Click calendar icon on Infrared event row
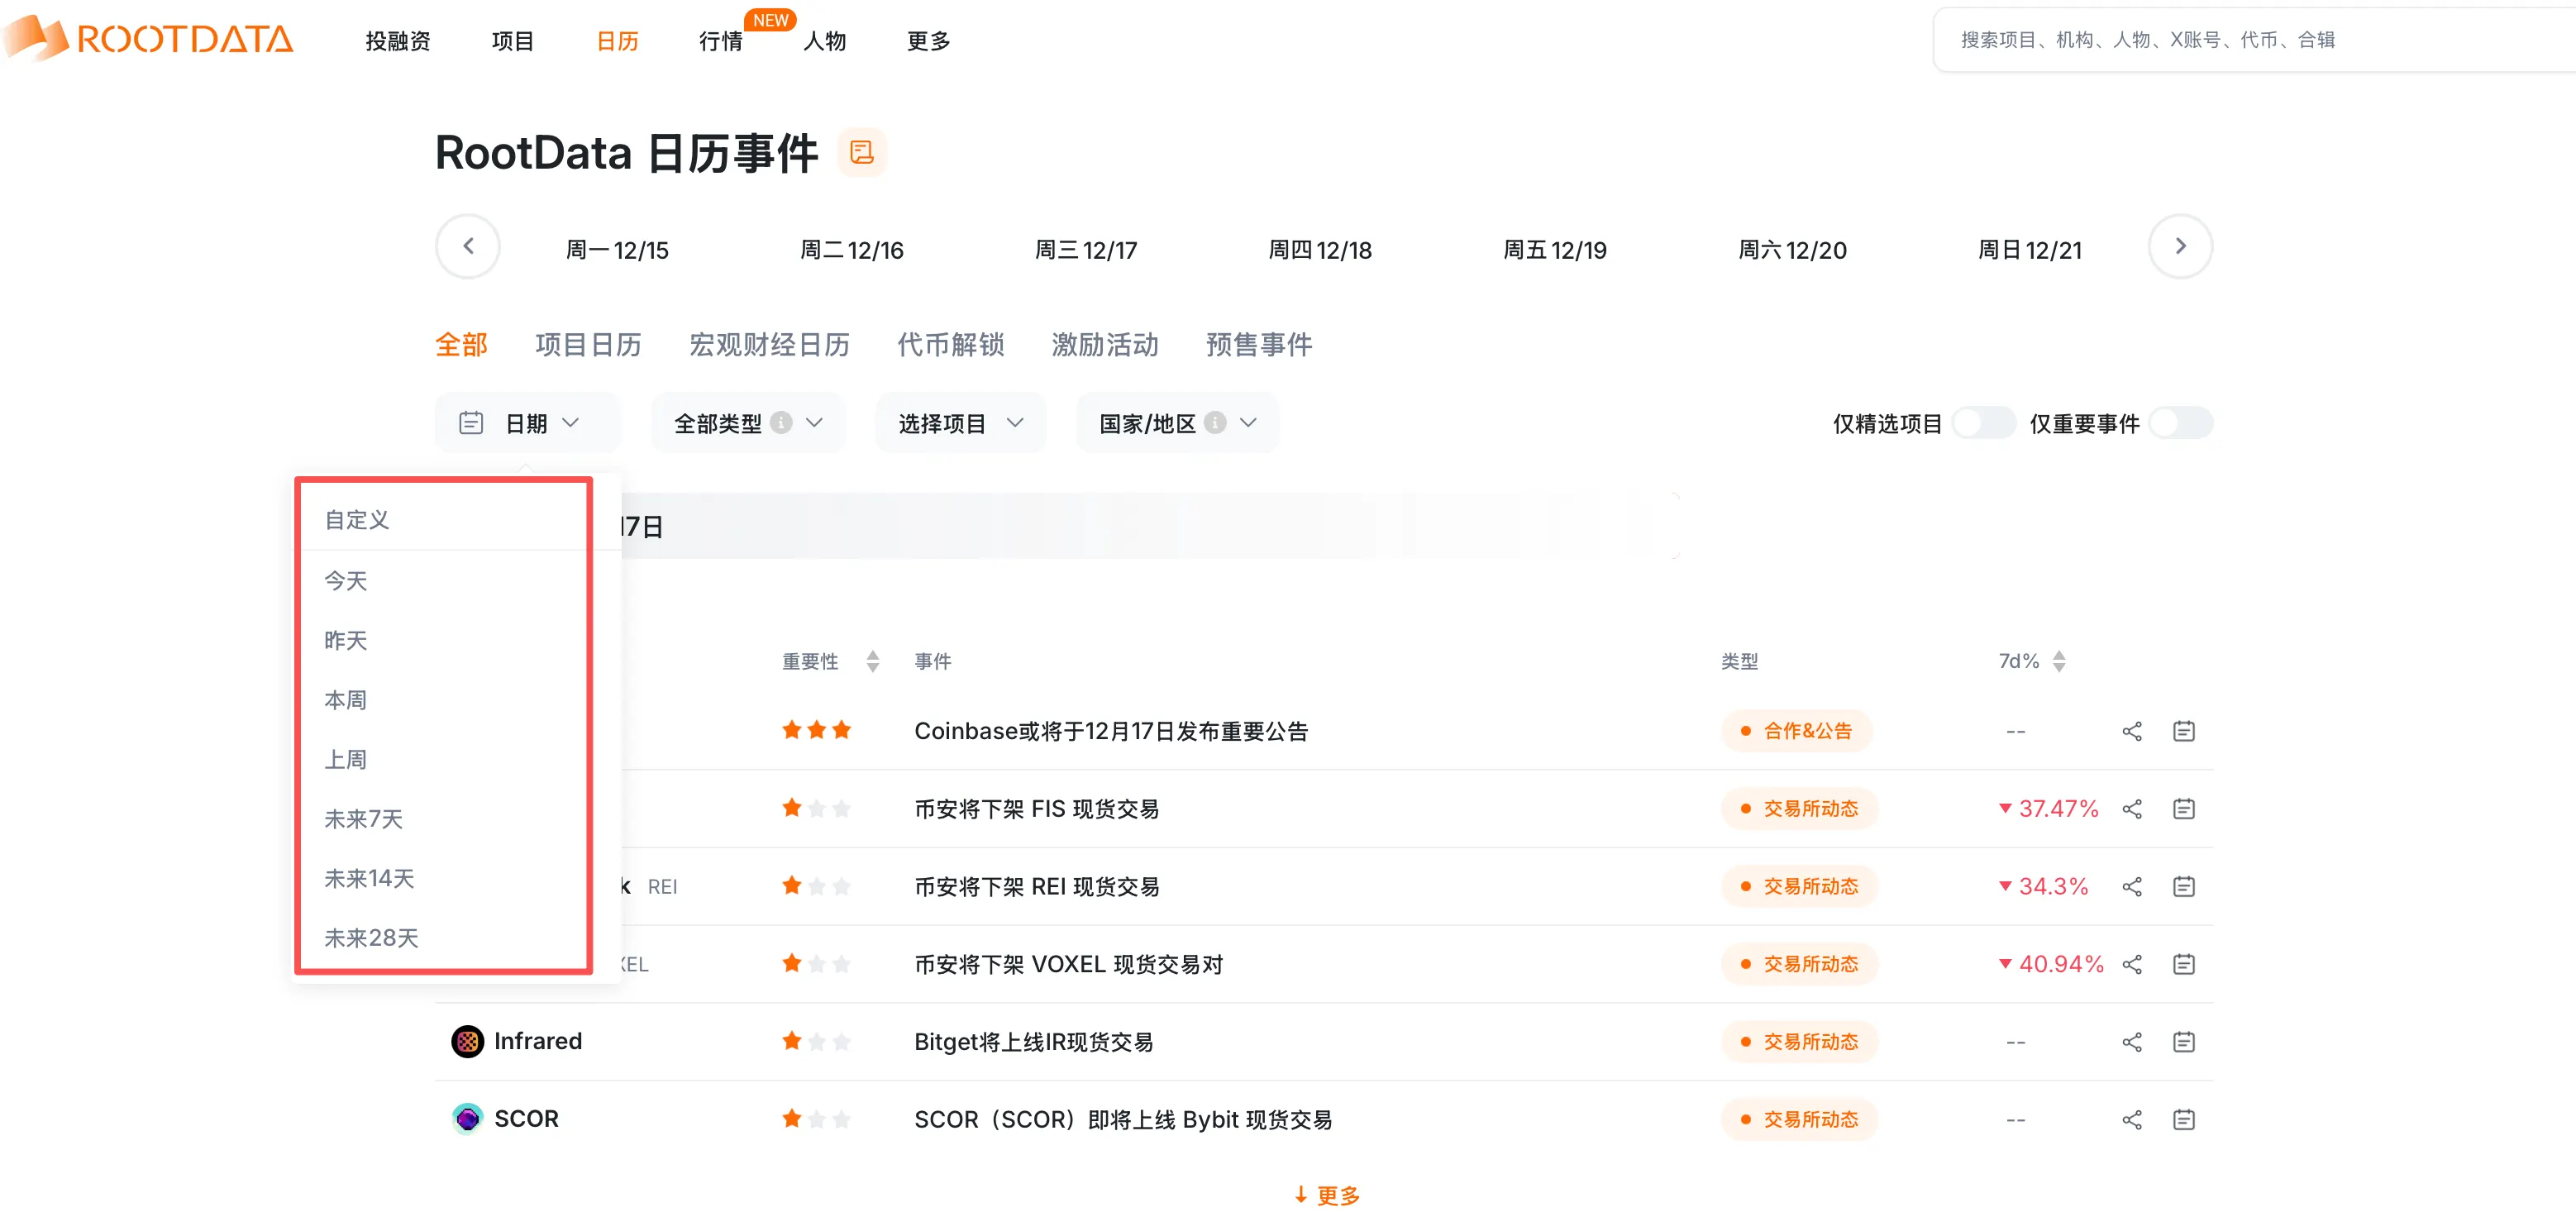 [x=2183, y=1042]
